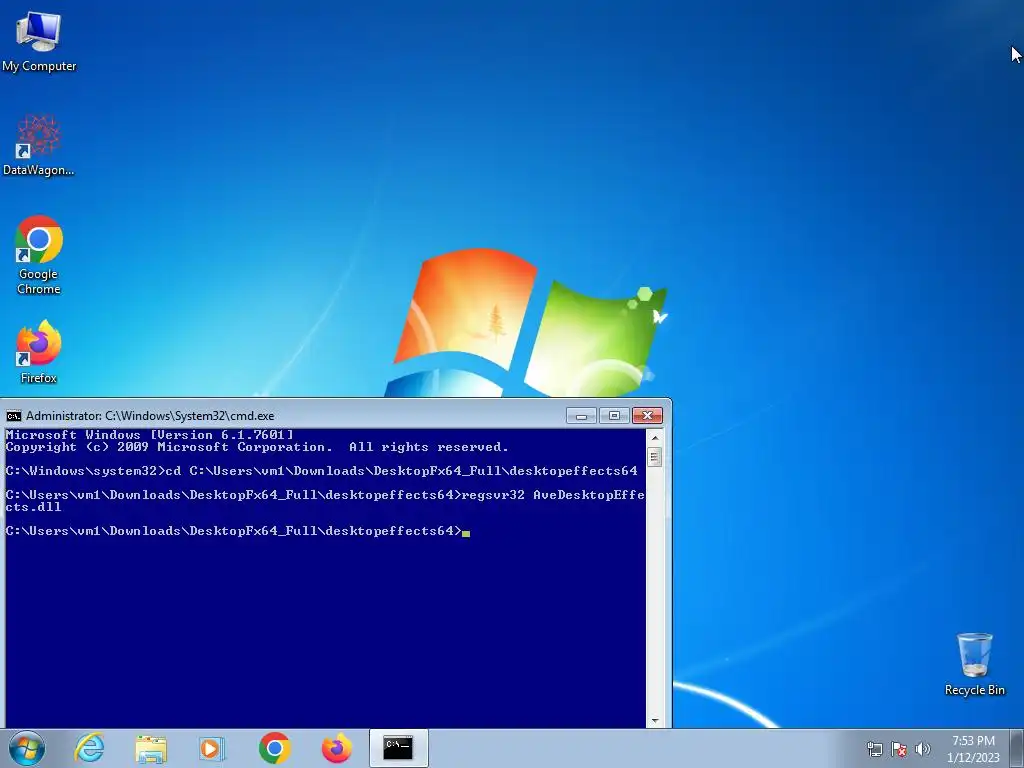This screenshot has height=768, width=1024.
Task: Launch Chrome from the taskbar
Action: pos(274,748)
